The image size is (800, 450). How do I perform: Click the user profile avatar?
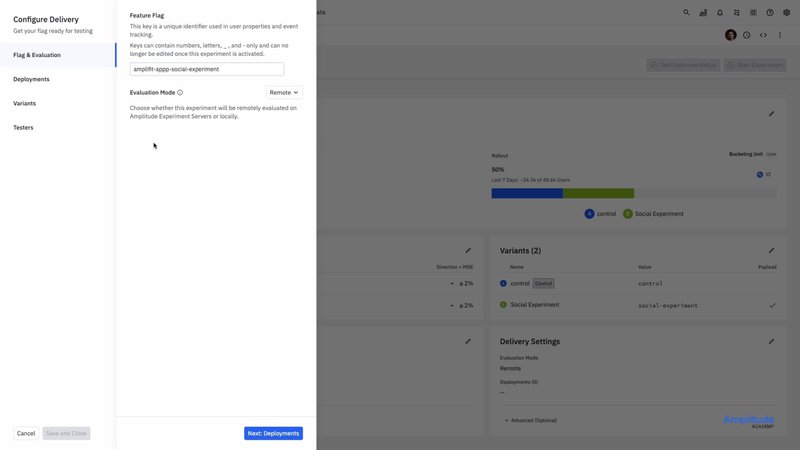tap(730, 35)
